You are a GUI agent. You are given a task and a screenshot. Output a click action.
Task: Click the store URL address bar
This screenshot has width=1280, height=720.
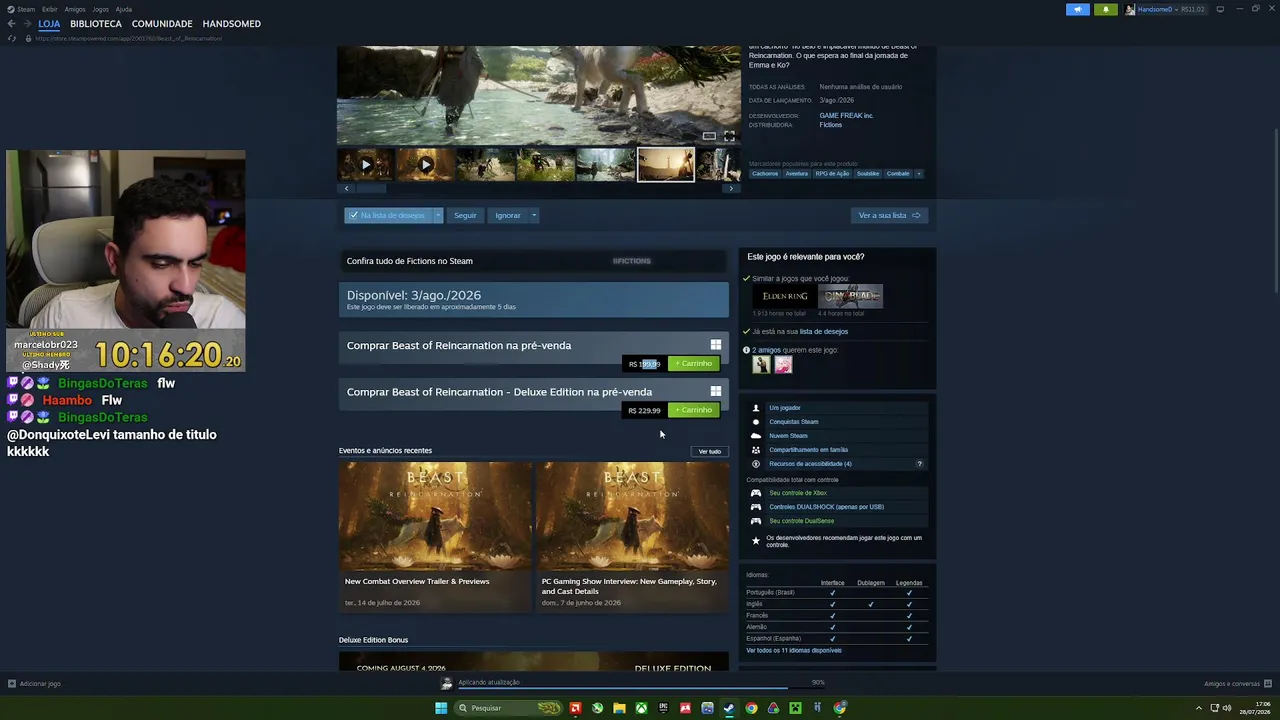coord(129,38)
